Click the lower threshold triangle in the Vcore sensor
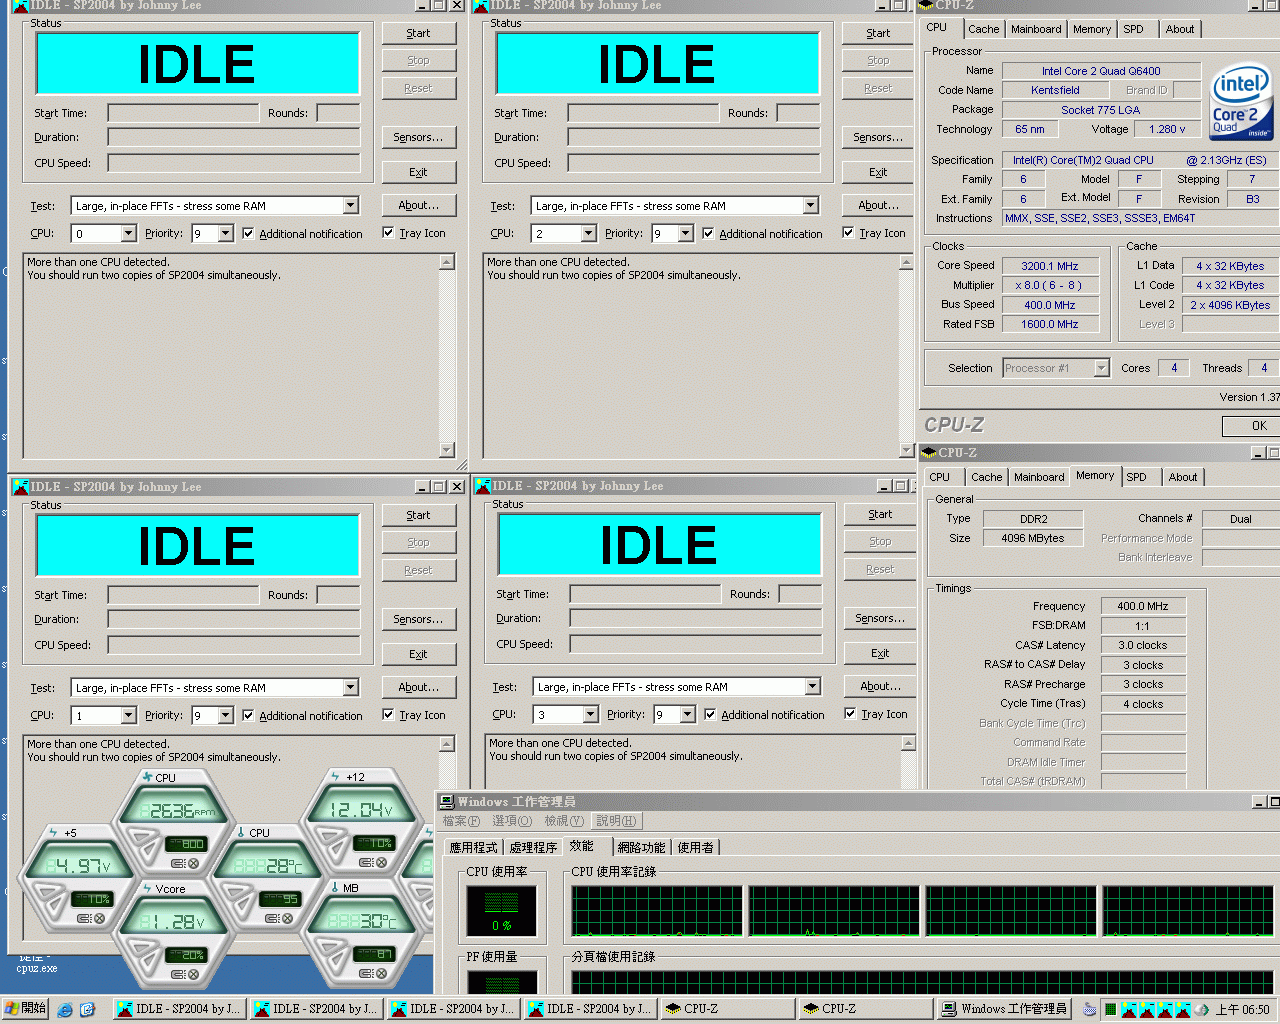This screenshot has height=1024, width=1280. pos(152,960)
